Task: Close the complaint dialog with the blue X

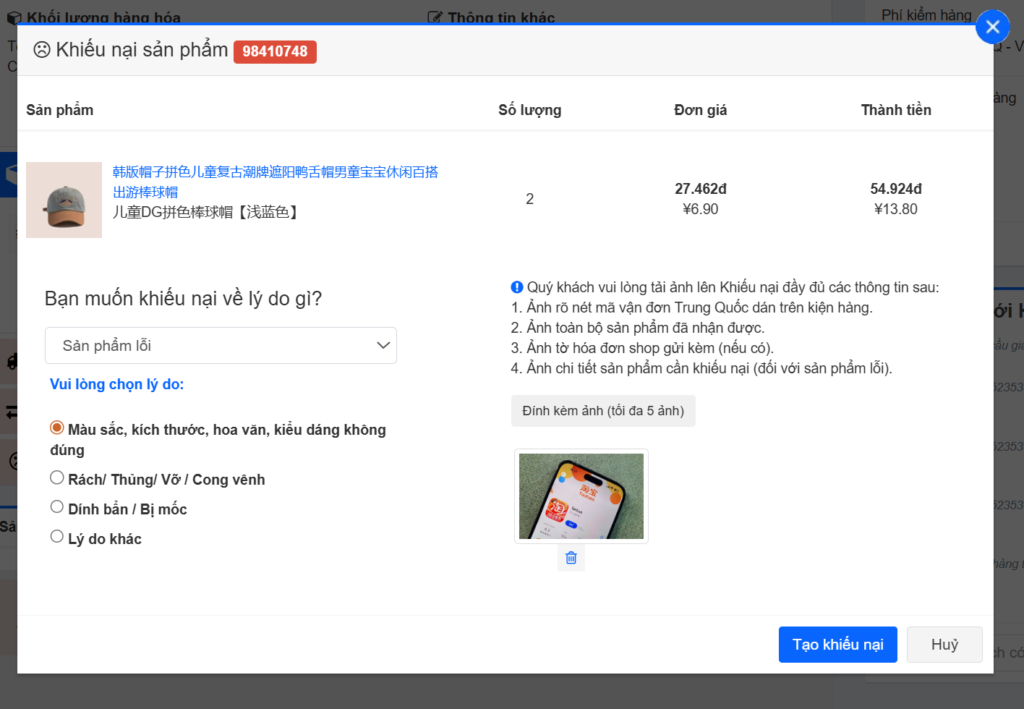Action: 992,27
